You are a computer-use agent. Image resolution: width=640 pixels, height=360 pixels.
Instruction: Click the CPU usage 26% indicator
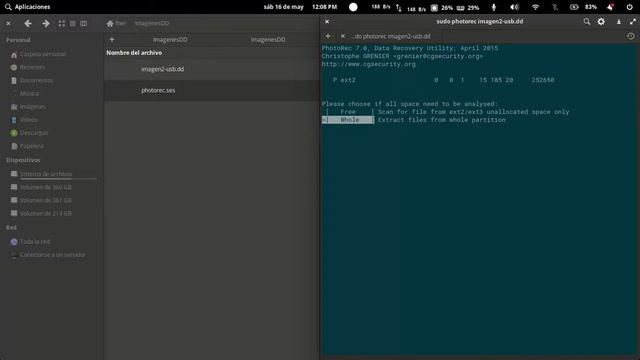pyautogui.click(x=442, y=7)
